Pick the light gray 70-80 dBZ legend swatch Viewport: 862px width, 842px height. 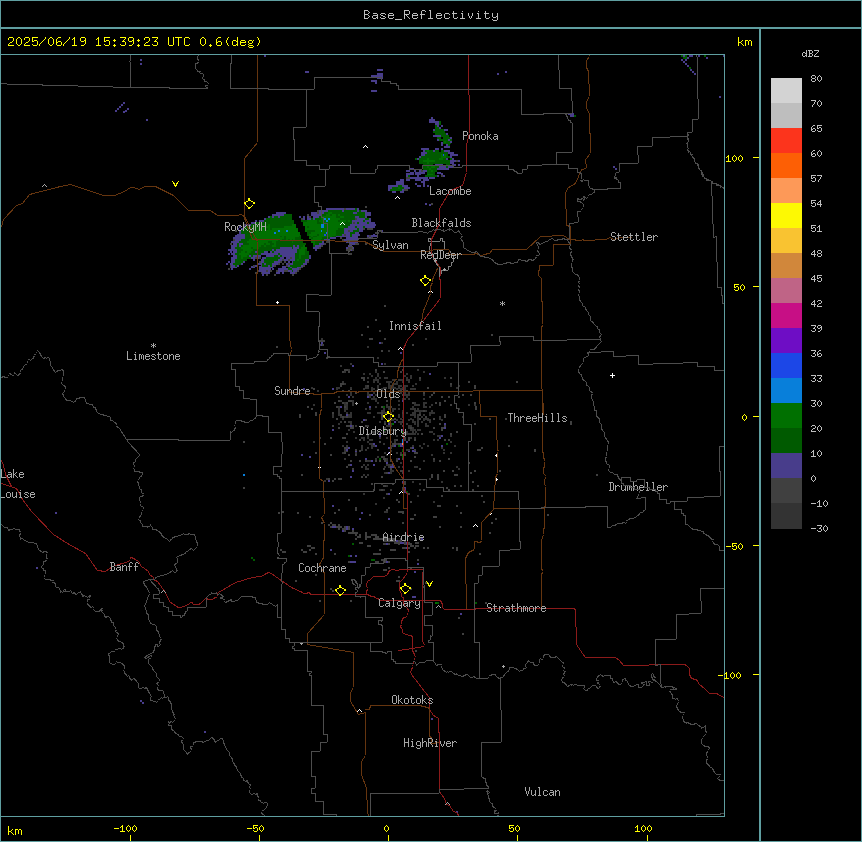pos(786,91)
